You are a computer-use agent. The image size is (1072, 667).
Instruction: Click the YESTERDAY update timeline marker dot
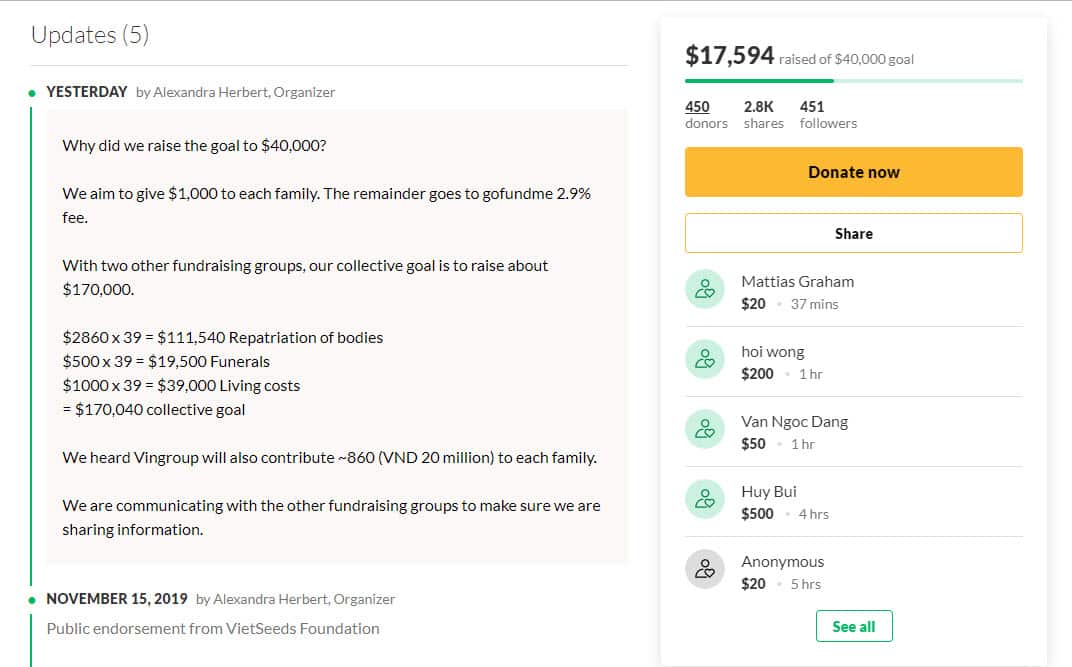[32, 92]
